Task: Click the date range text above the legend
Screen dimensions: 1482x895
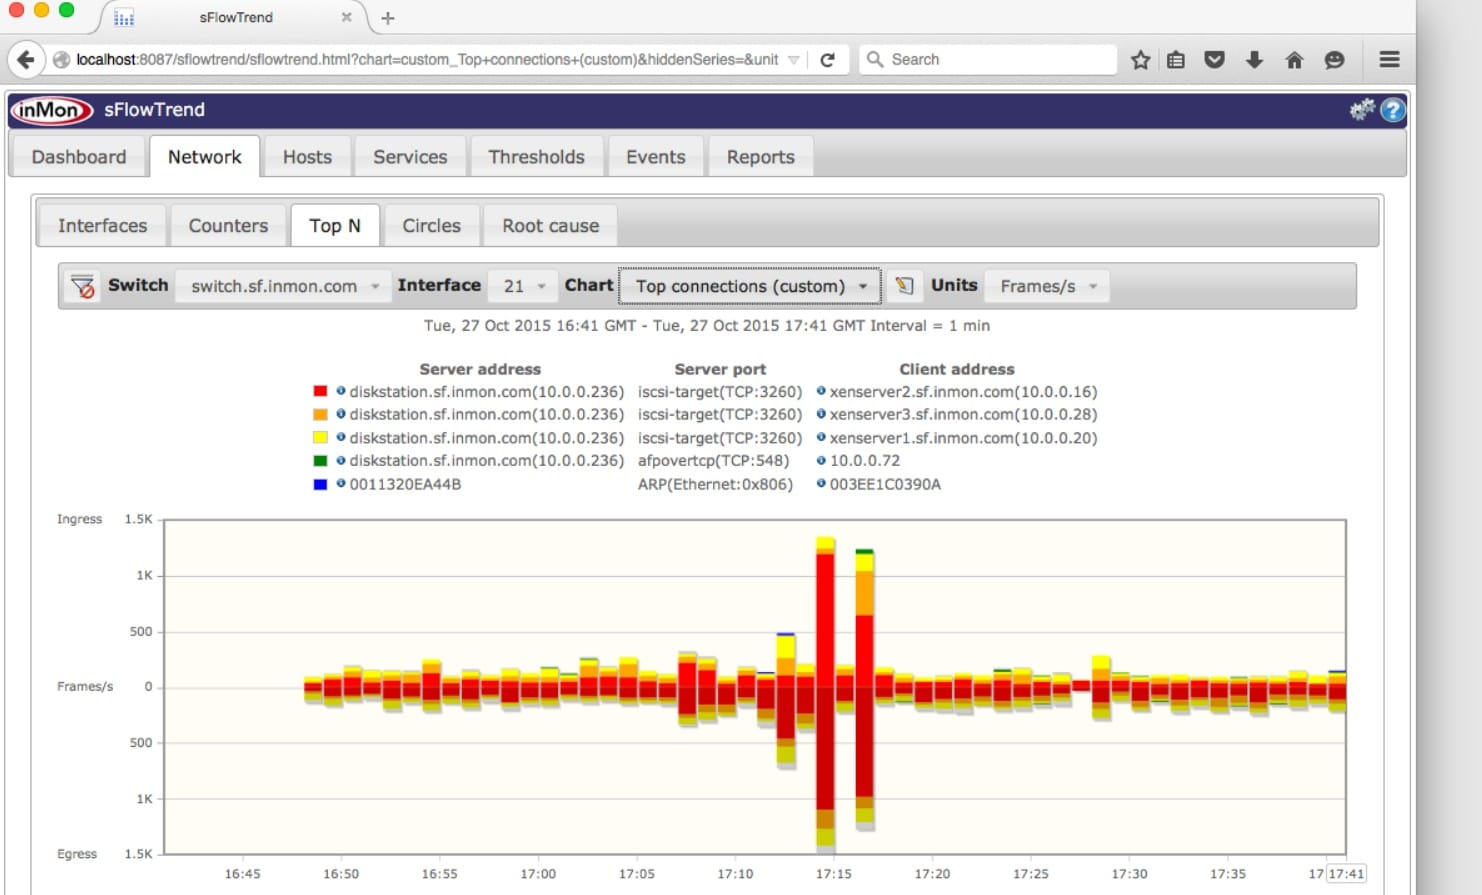Action: coord(707,326)
